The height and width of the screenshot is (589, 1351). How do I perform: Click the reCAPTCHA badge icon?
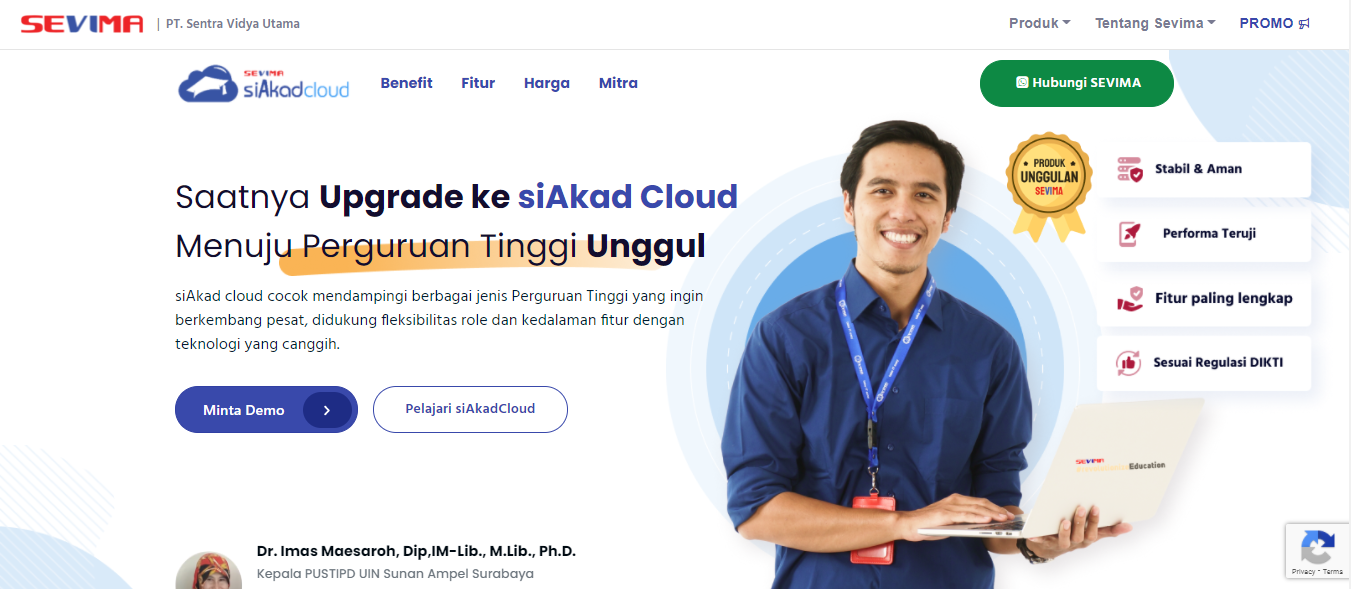click(1317, 548)
